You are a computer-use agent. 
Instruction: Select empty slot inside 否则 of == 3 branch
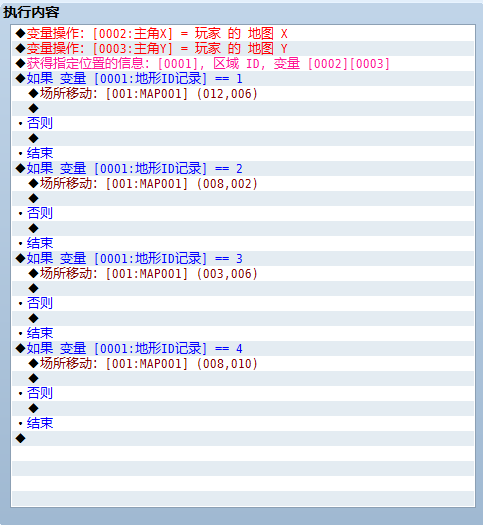(x=243, y=318)
